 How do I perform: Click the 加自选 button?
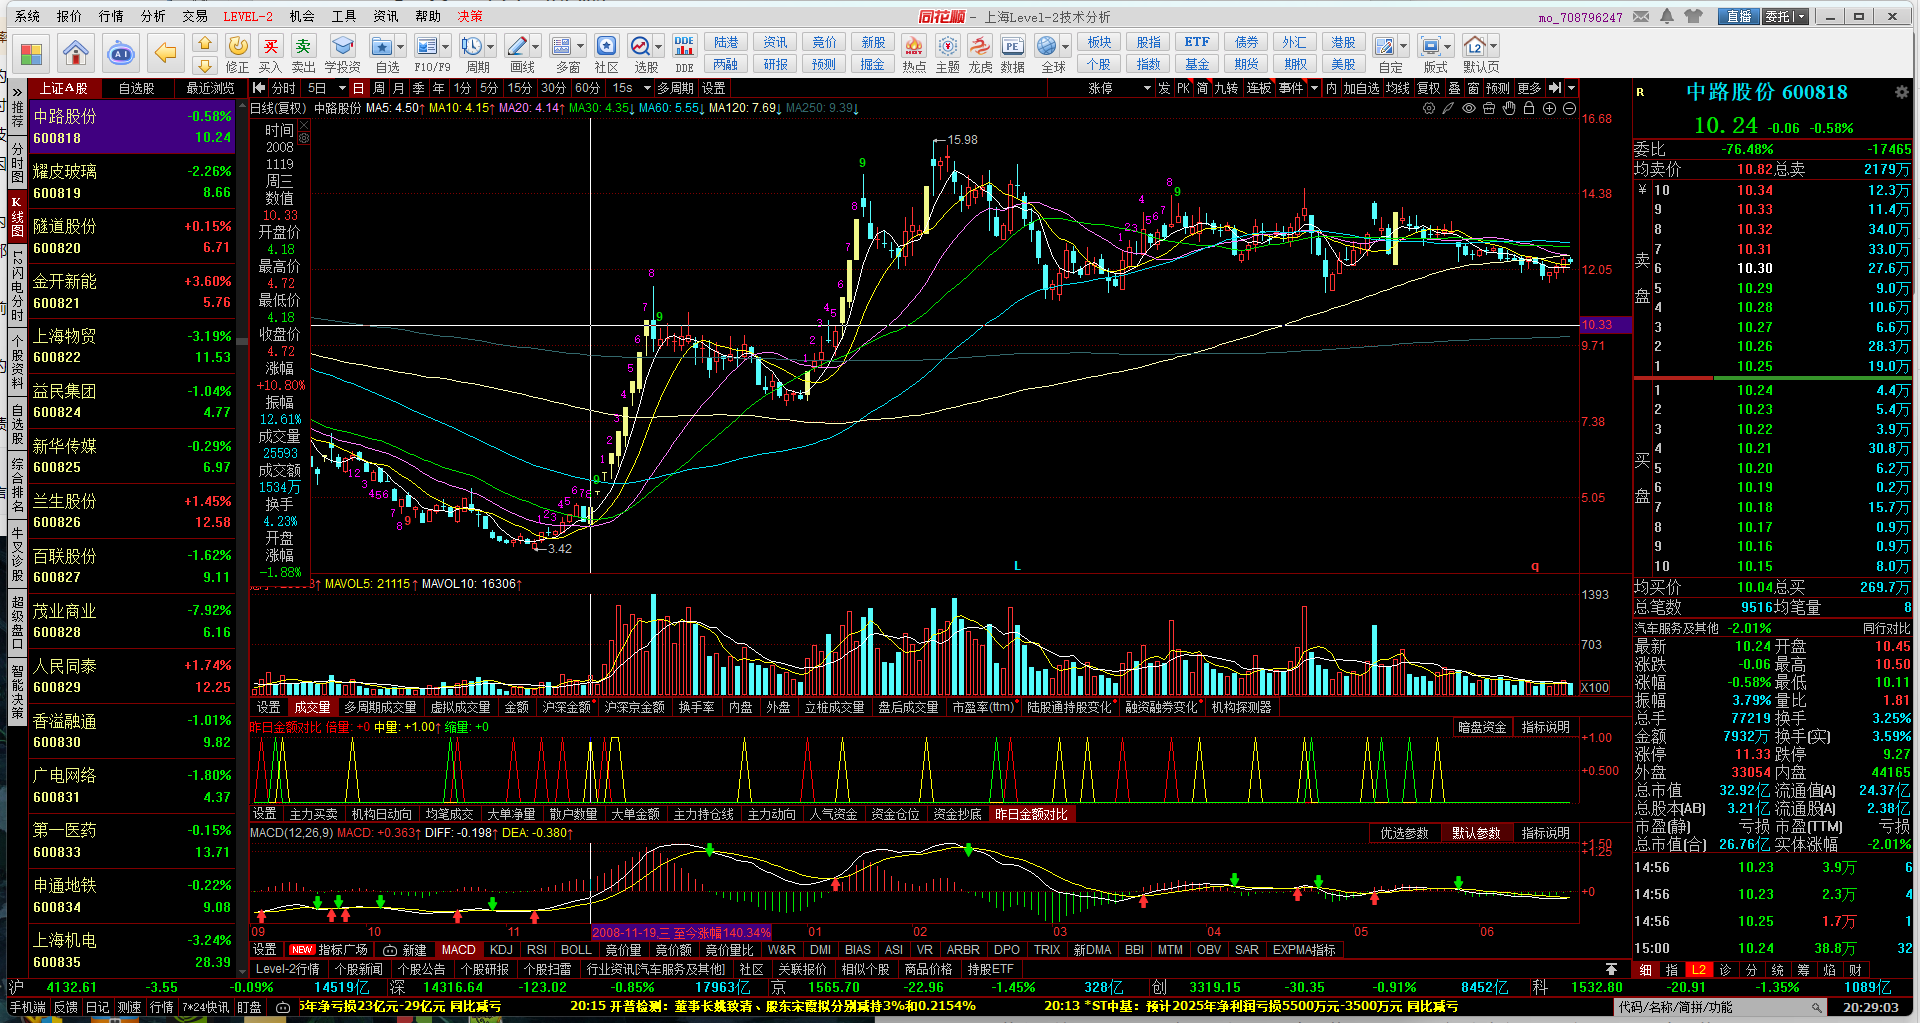(1361, 88)
